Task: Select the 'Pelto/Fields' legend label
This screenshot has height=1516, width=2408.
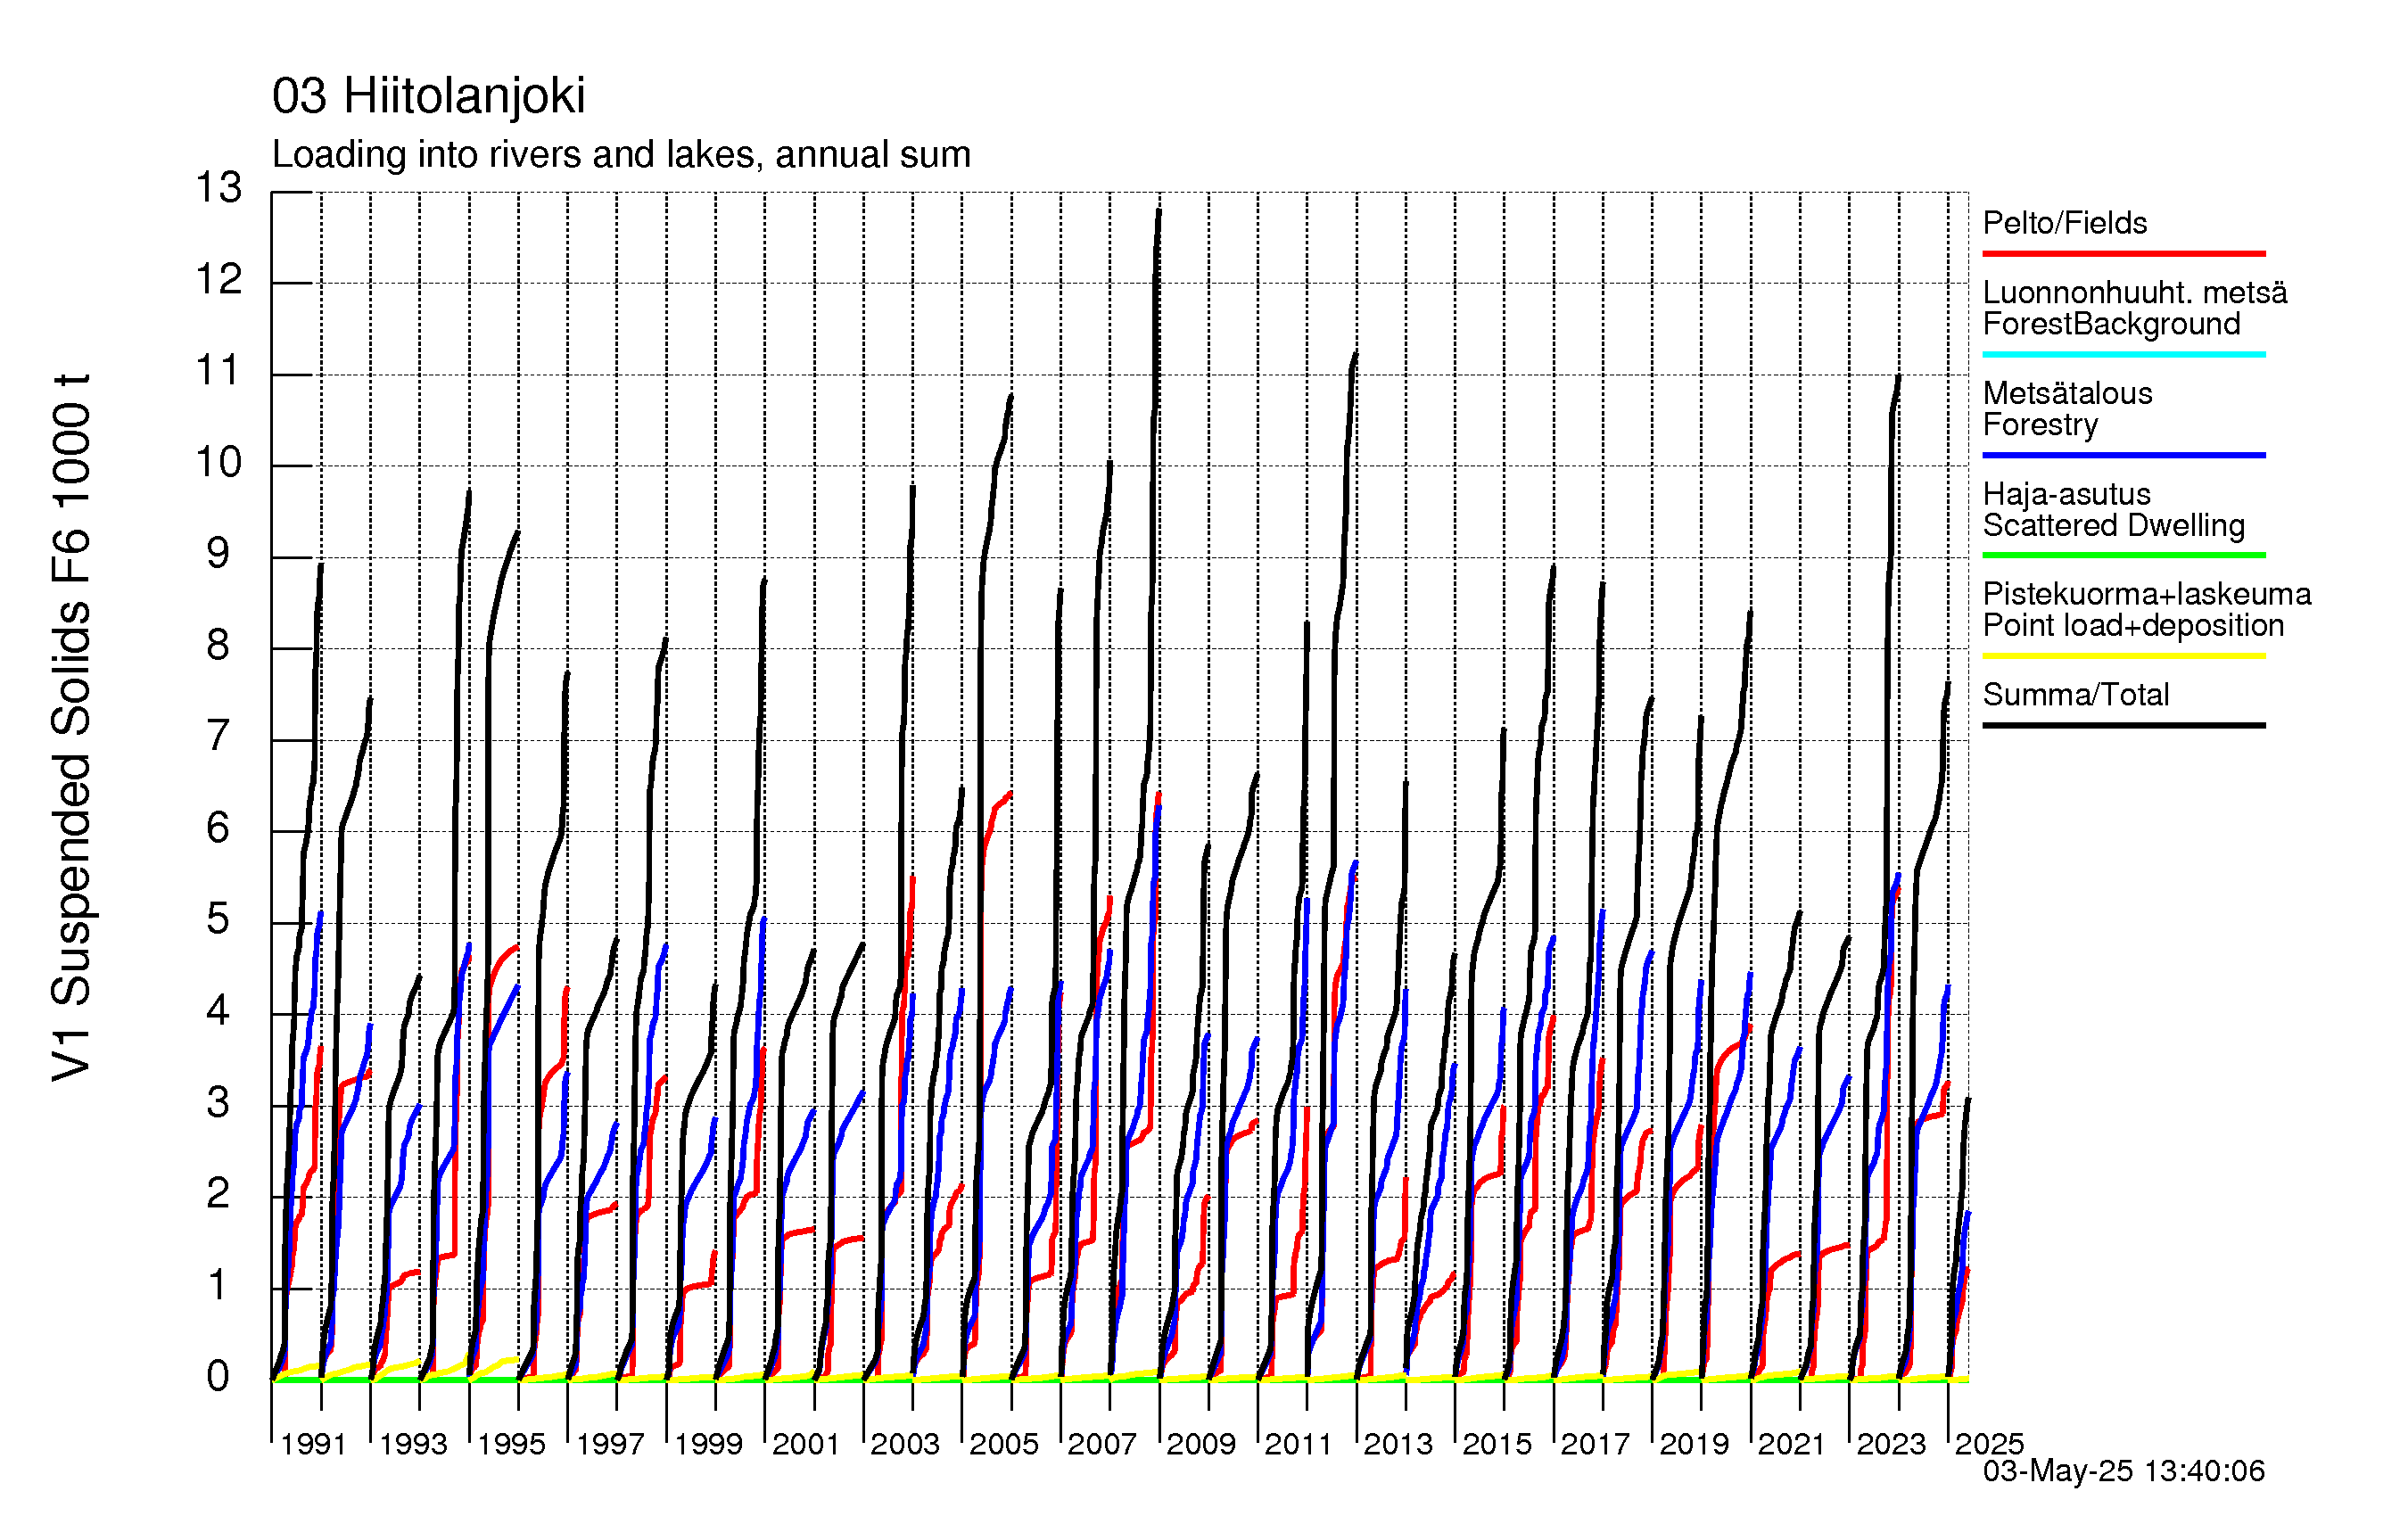Action: click(2065, 223)
